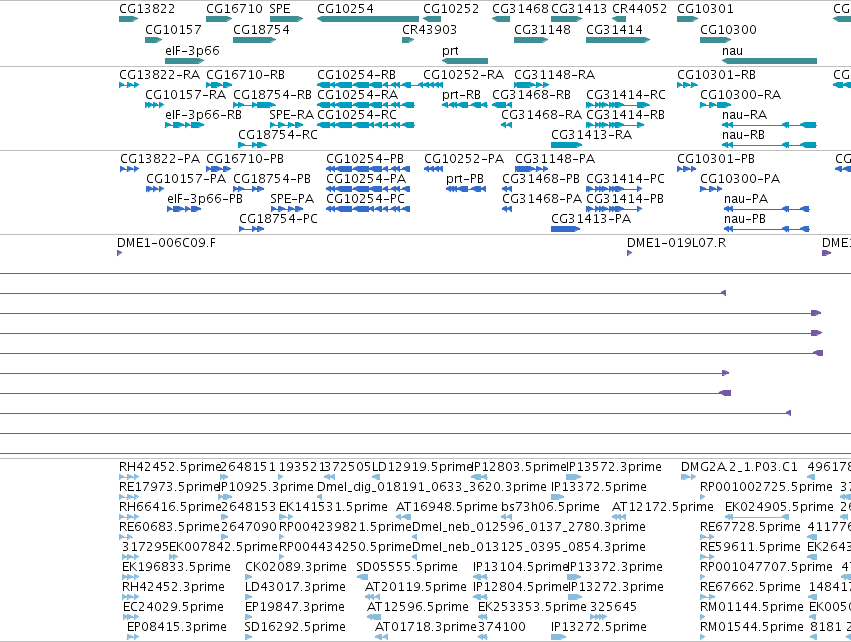The image size is (851, 642).
Task: Select the CG31413 gene label
Action: 579,9
